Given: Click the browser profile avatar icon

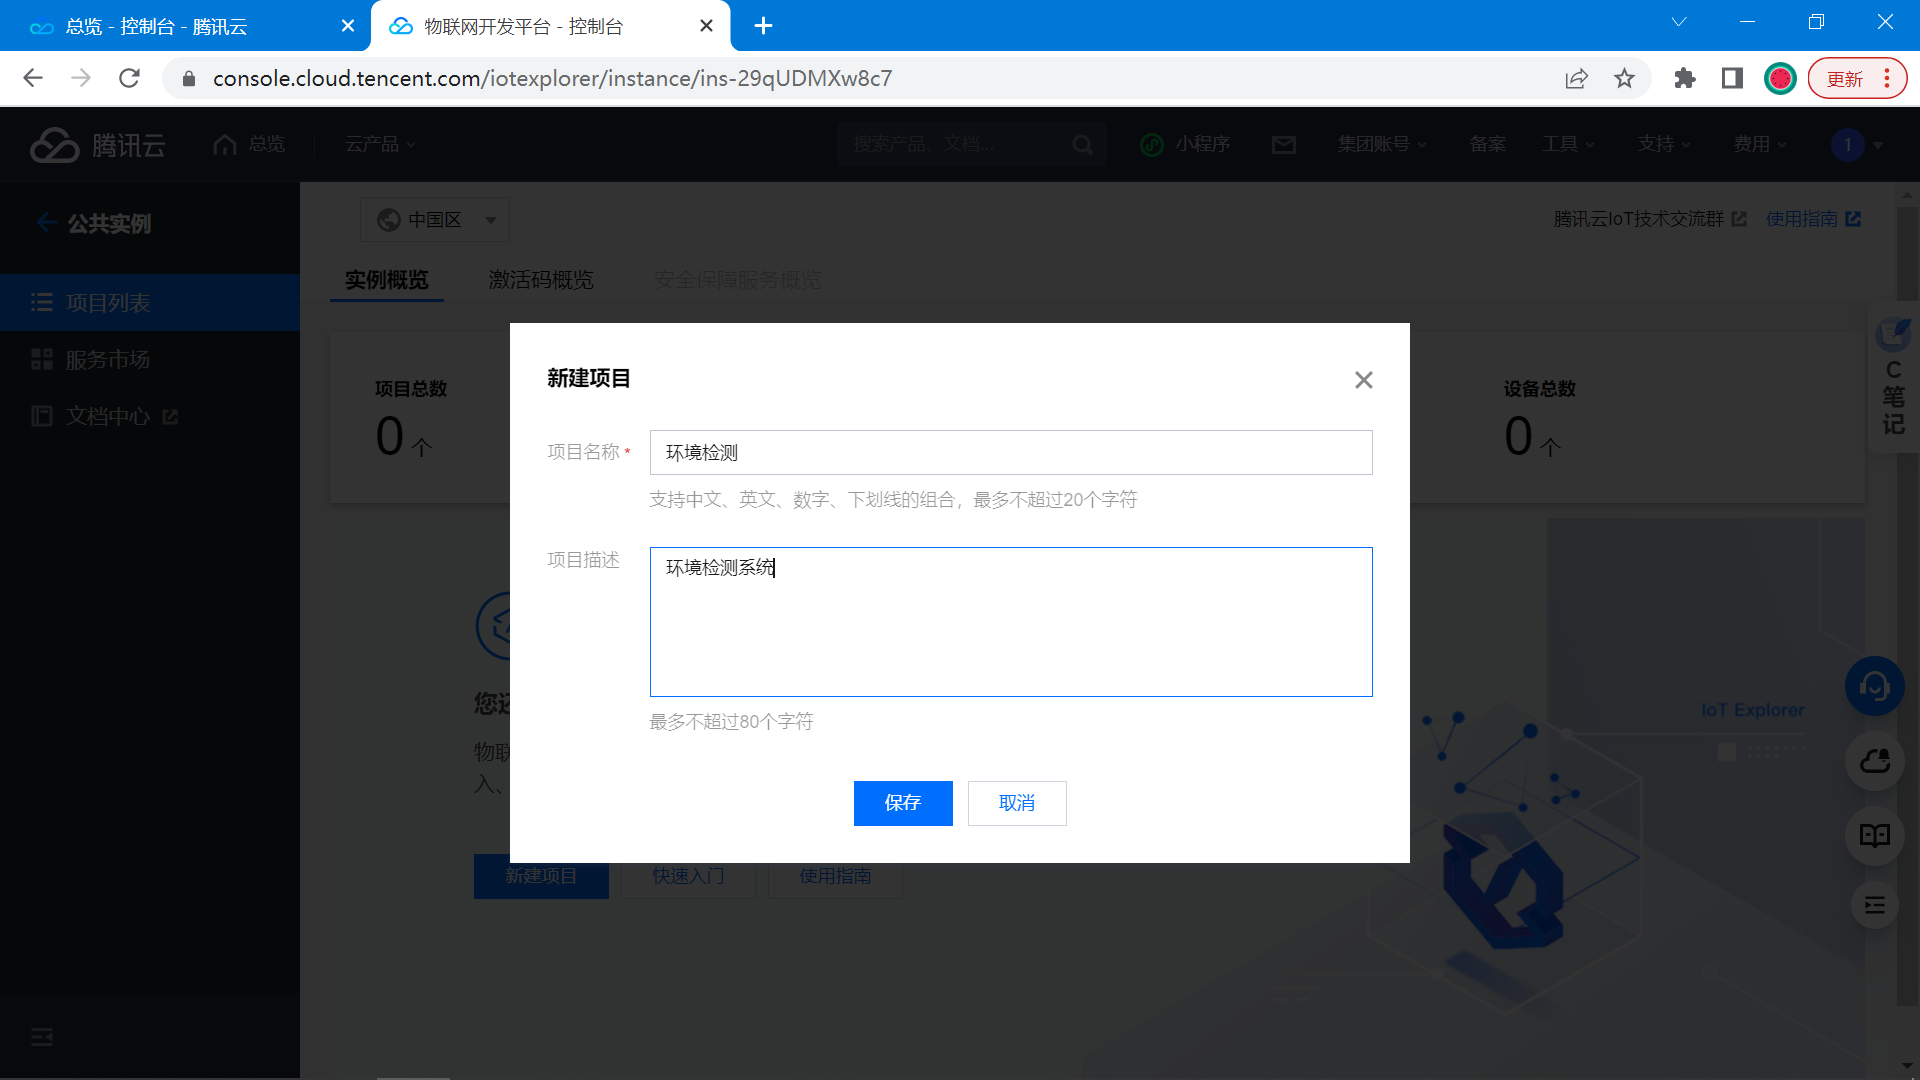Looking at the screenshot, I should [1780, 78].
